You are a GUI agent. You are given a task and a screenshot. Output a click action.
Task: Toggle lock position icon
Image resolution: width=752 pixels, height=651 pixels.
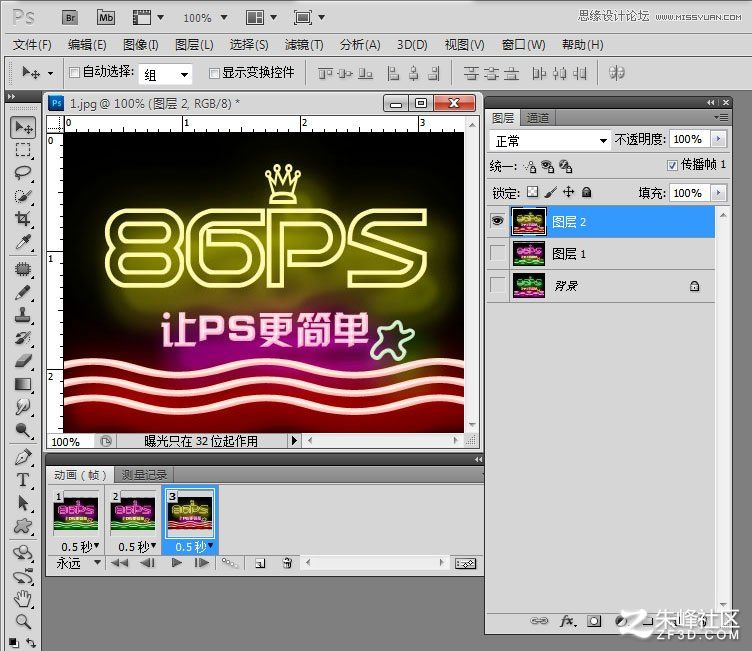pyautogui.click(x=569, y=192)
